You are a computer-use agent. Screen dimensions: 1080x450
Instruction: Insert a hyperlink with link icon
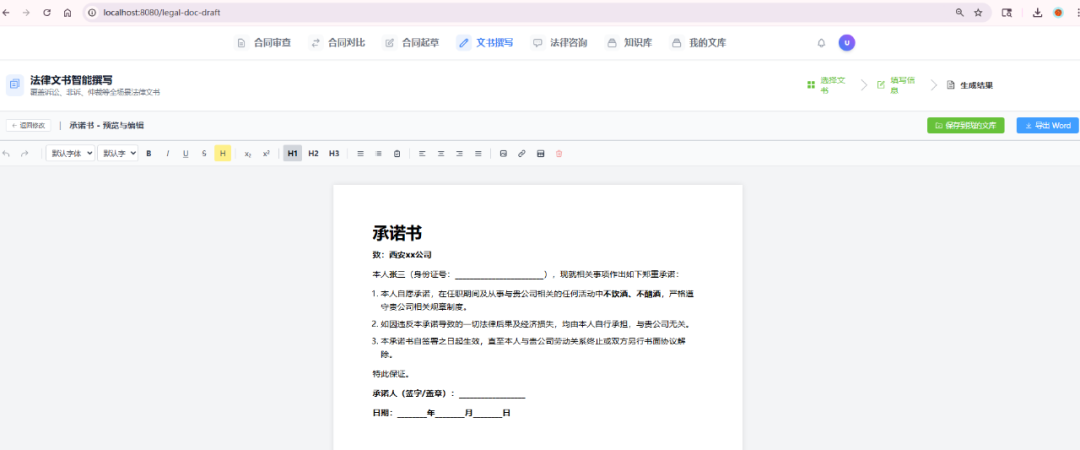pyautogui.click(x=521, y=153)
